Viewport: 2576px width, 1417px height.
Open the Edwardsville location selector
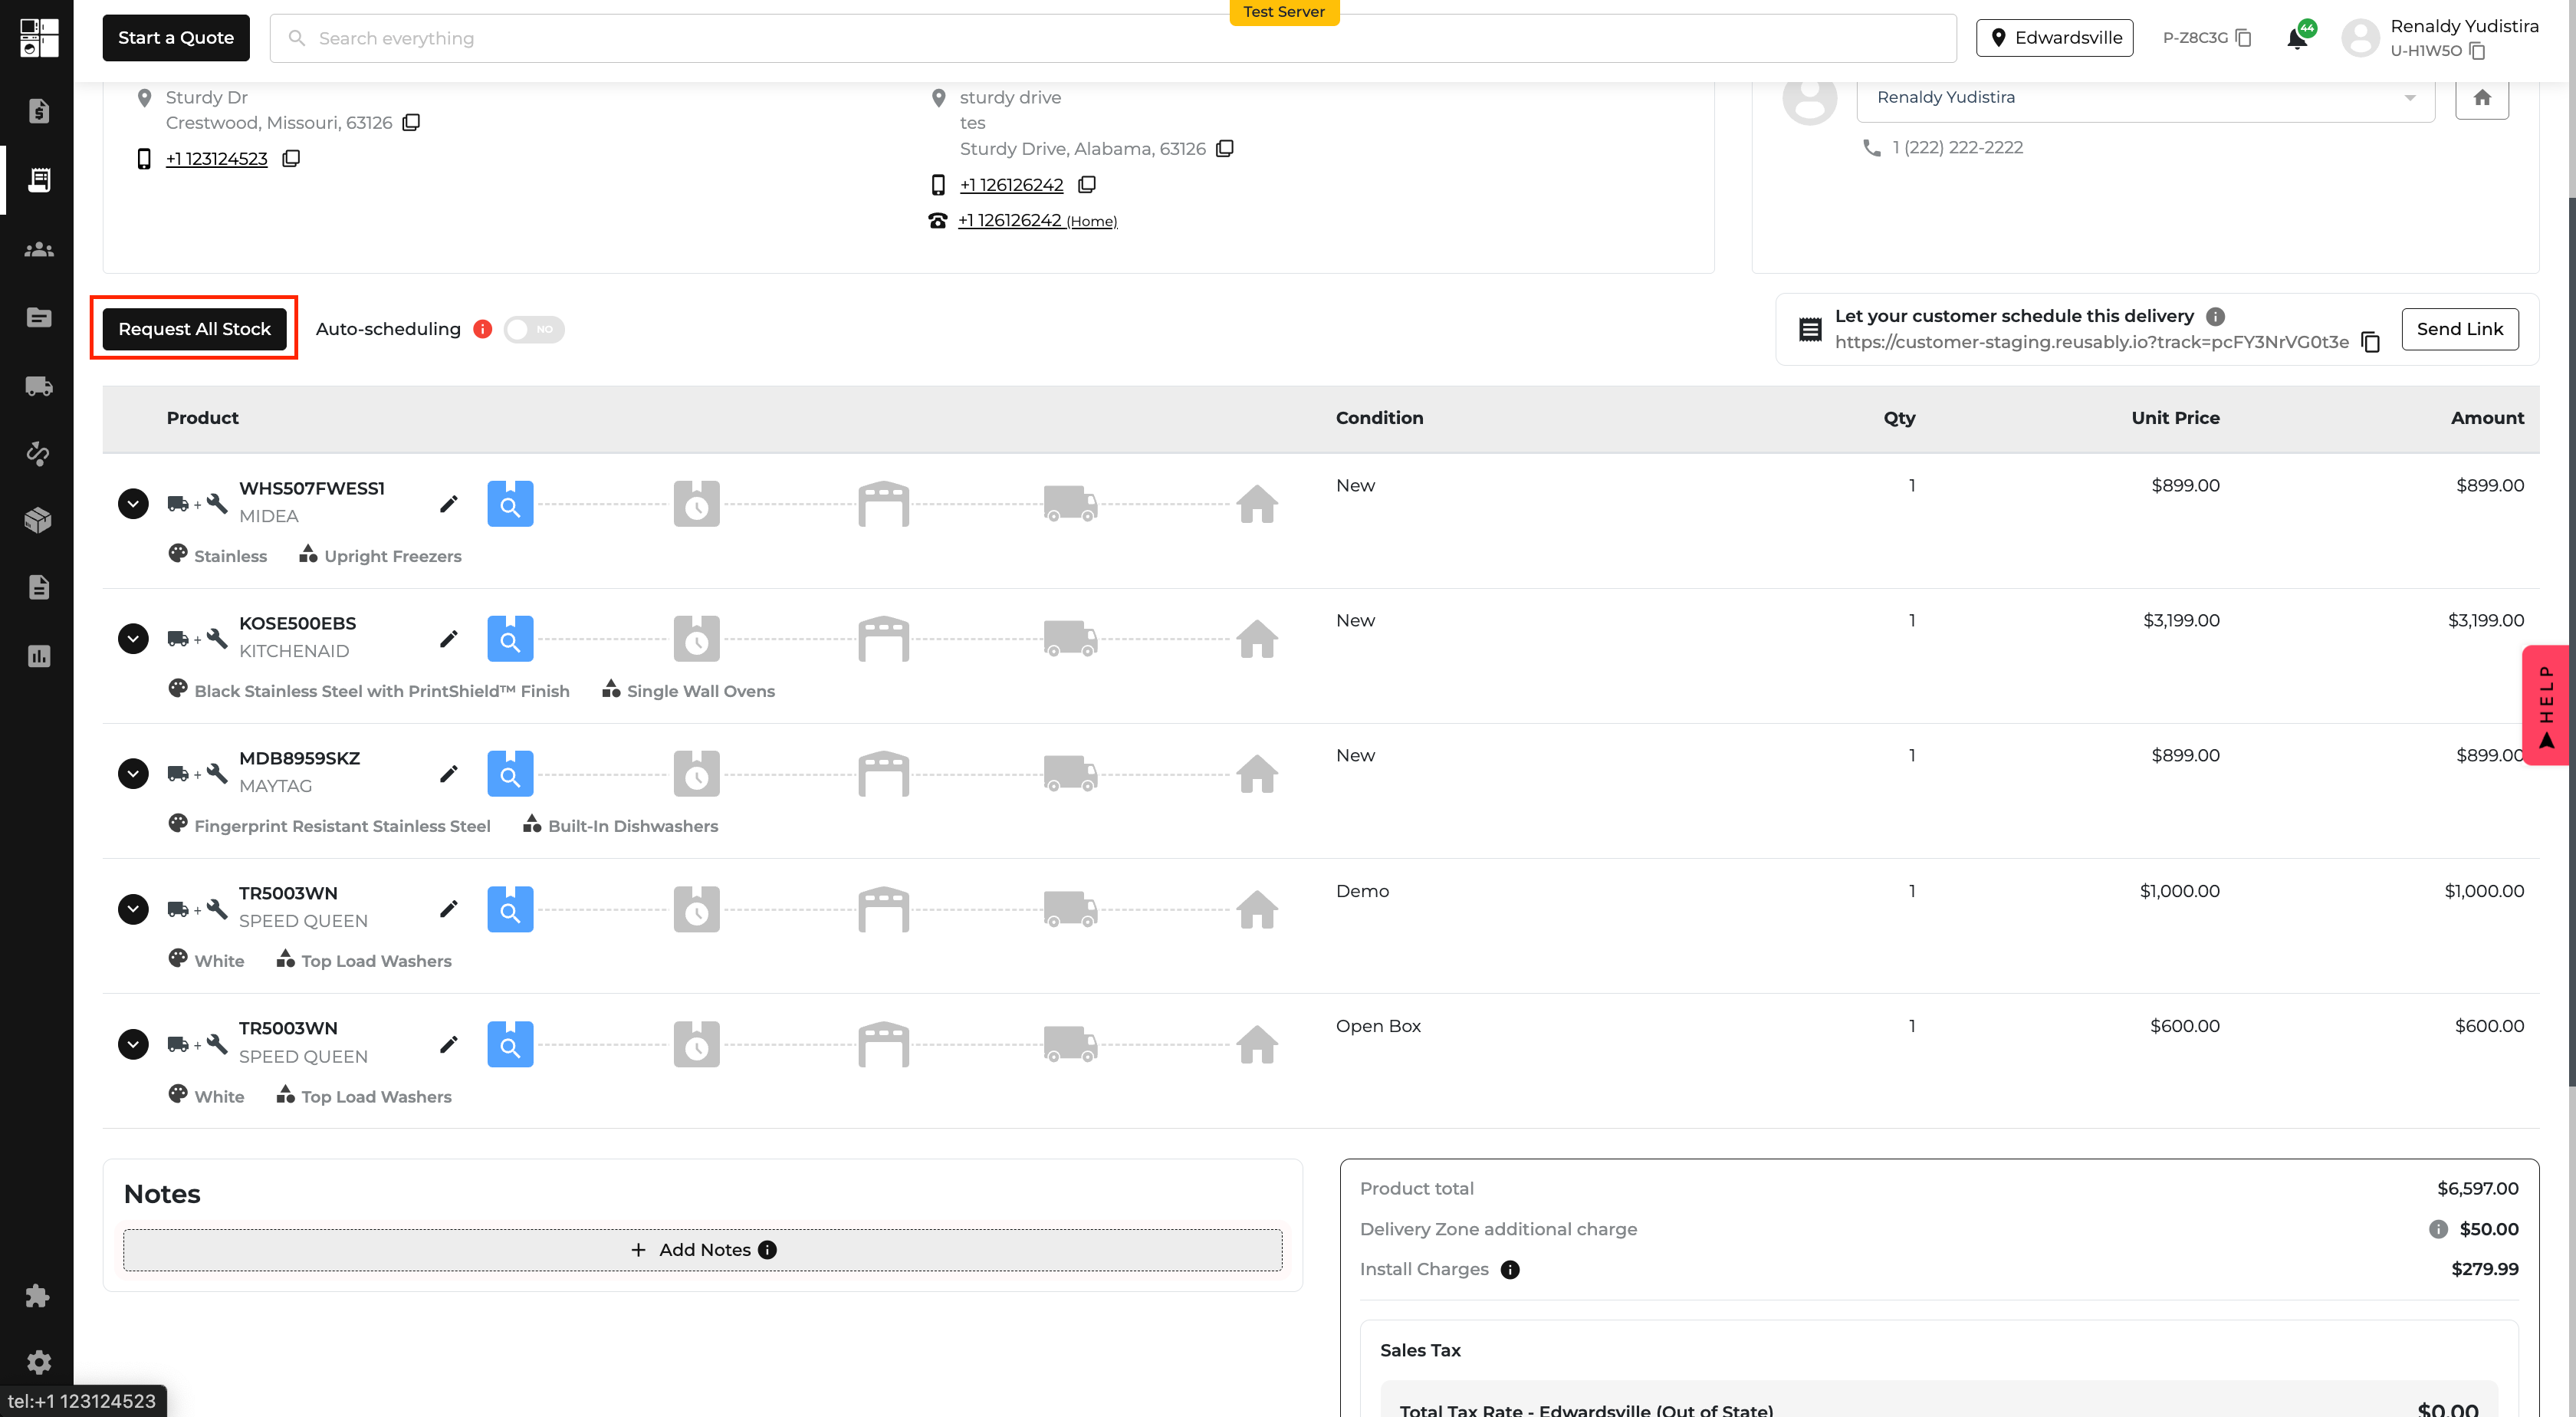[2054, 38]
